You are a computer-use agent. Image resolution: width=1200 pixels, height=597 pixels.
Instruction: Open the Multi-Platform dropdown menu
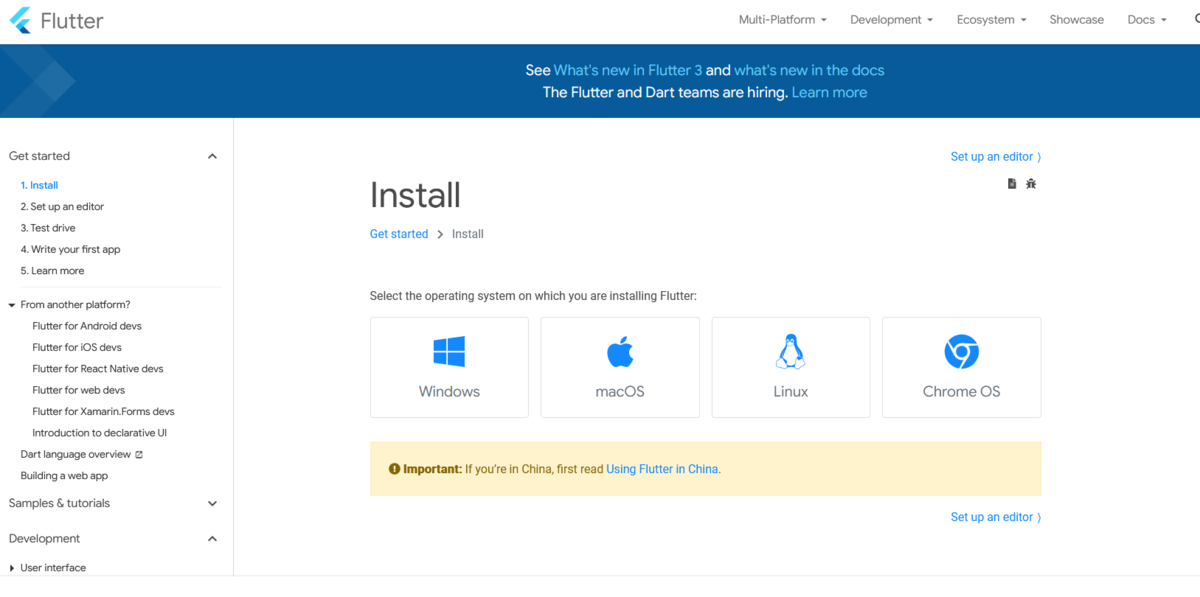pyautogui.click(x=783, y=20)
